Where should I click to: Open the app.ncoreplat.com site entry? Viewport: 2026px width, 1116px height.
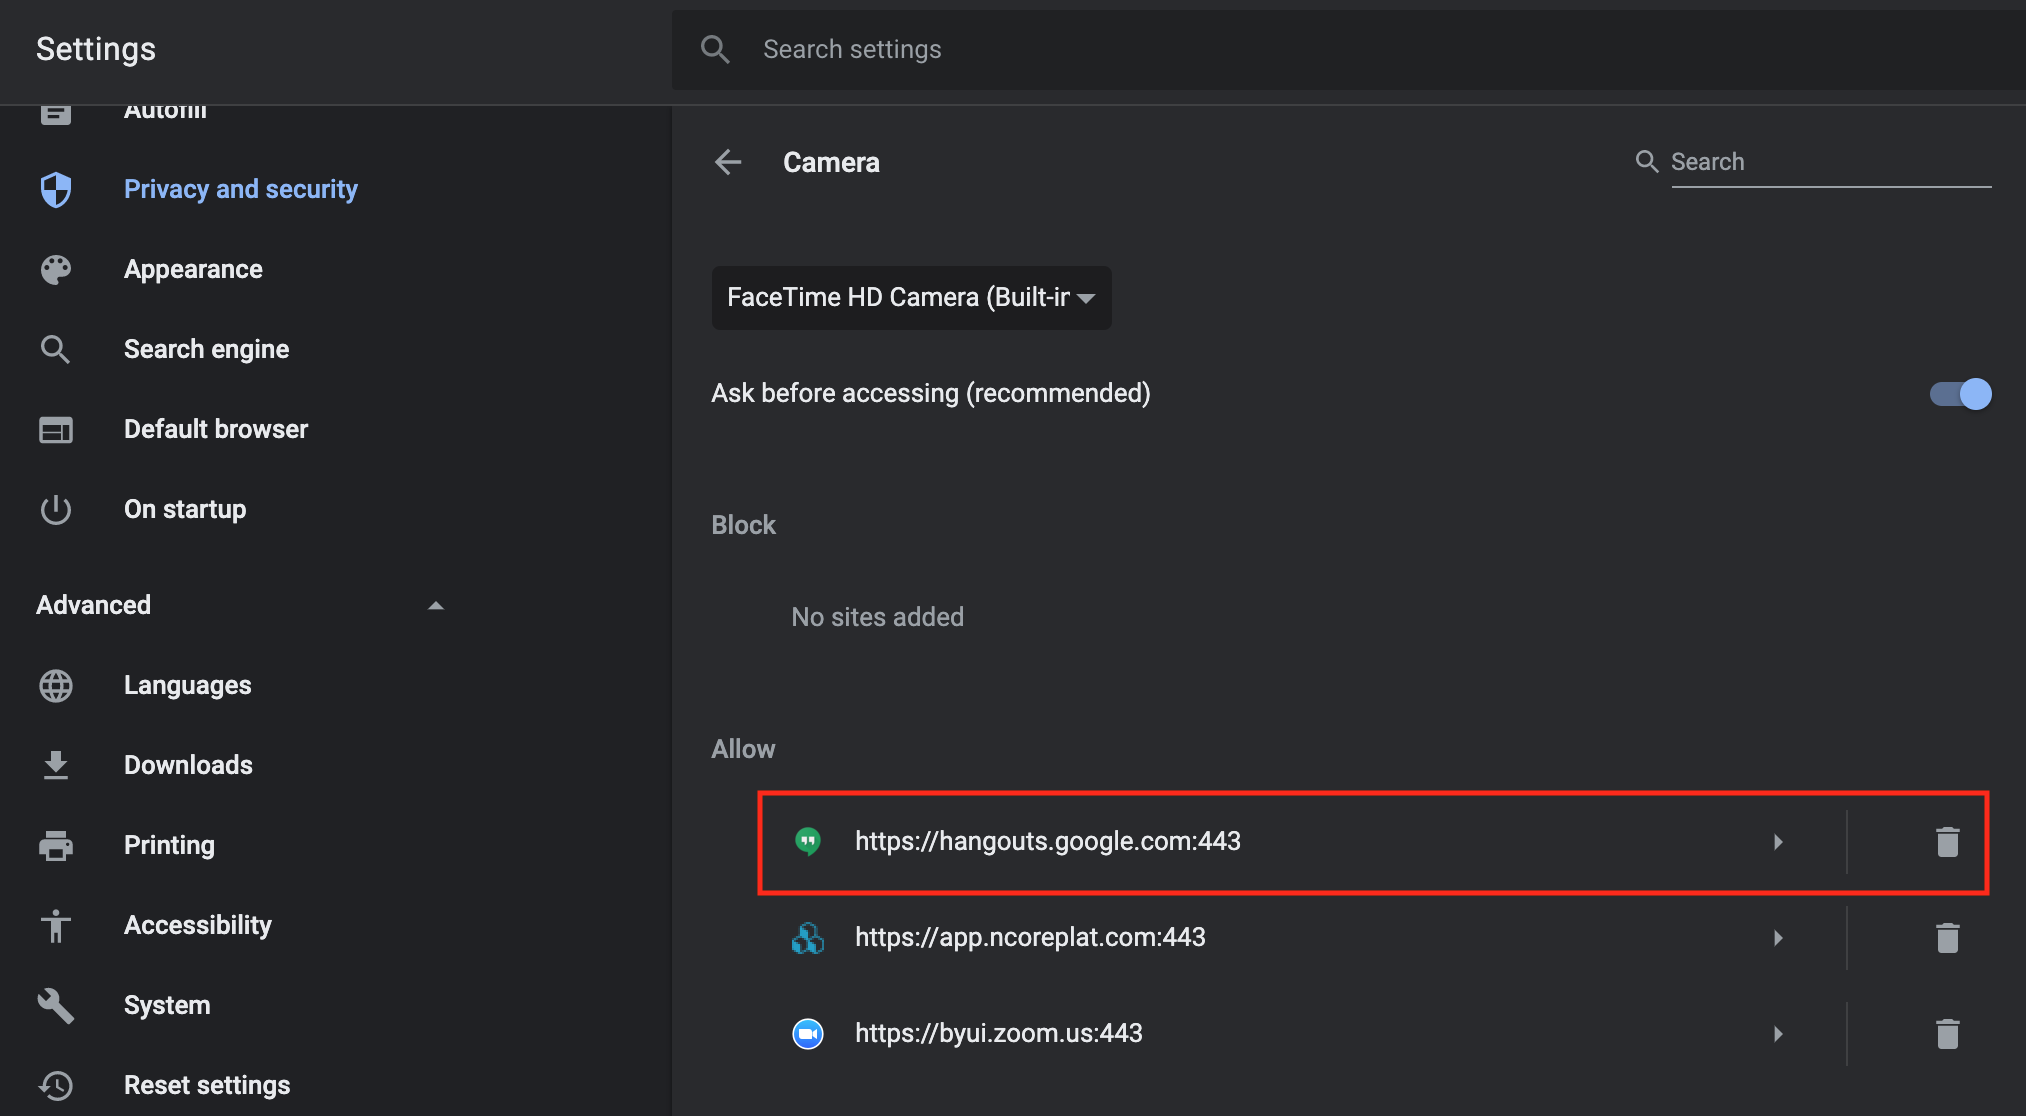(x=1030, y=938)
